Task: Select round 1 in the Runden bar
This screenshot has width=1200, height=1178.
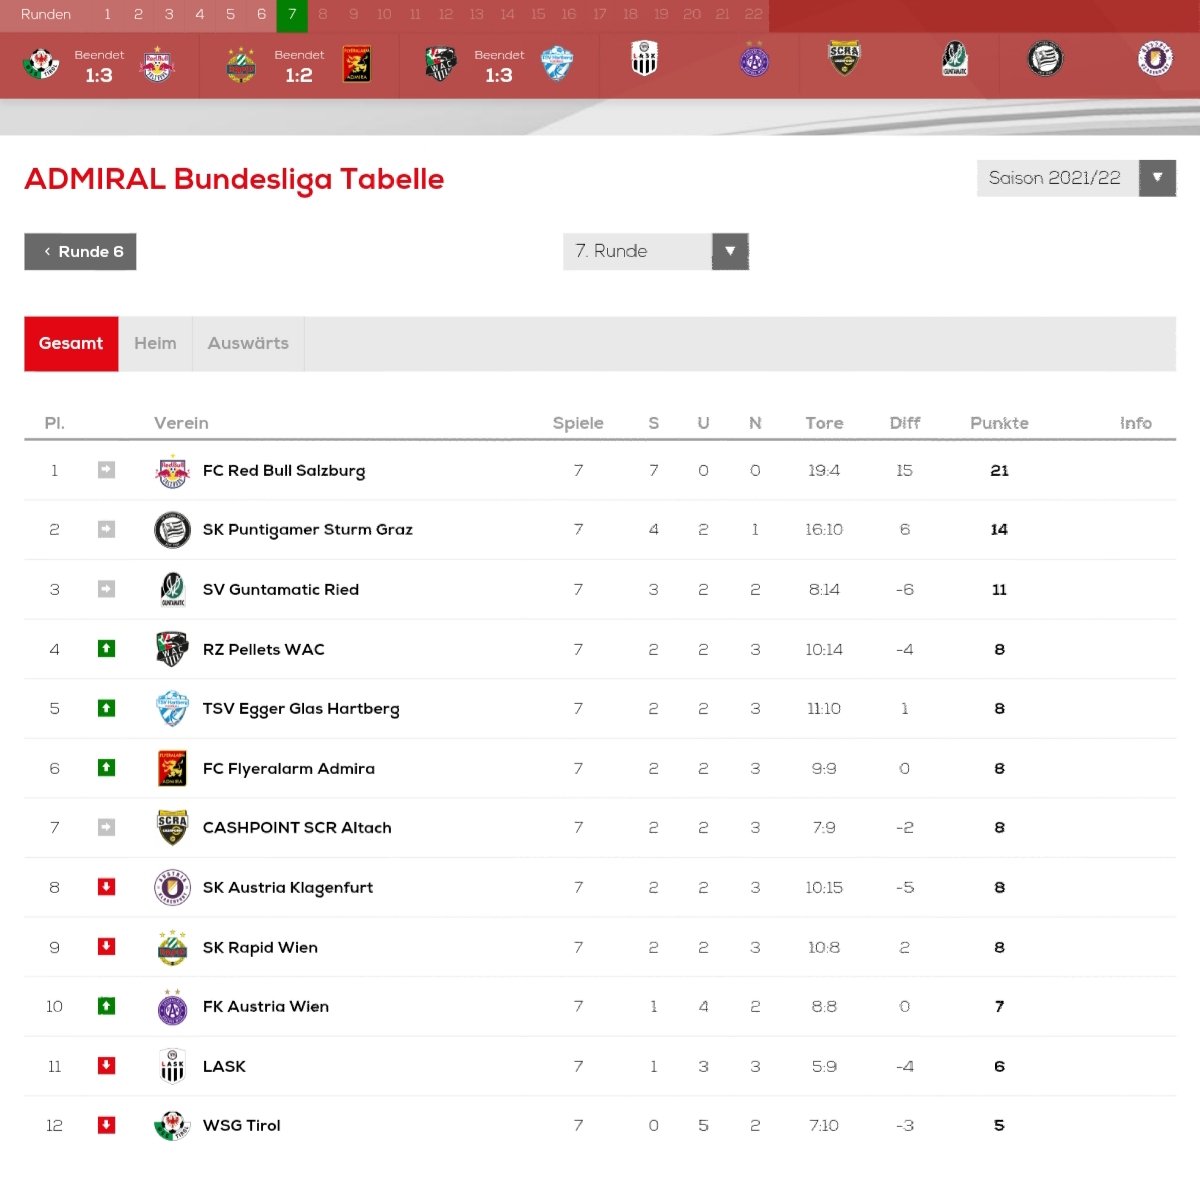Action: [108, 15]
